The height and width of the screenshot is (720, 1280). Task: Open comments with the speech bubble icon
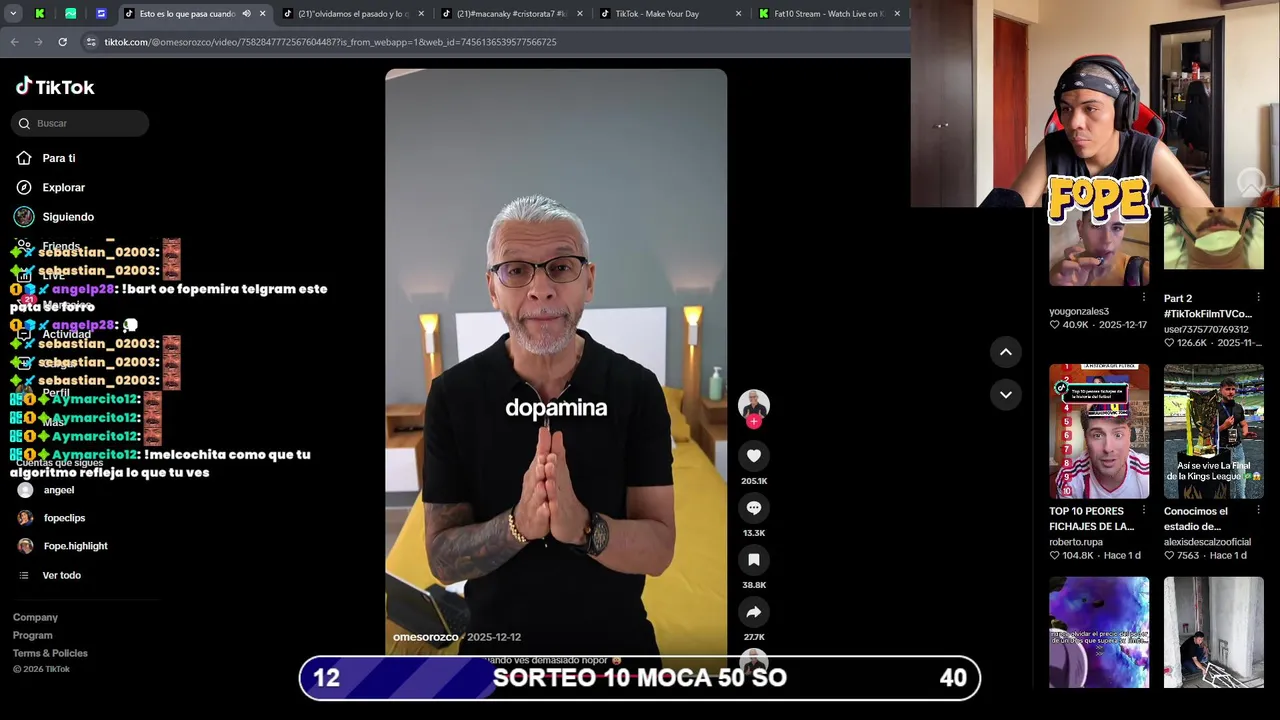tap(754, 508)
